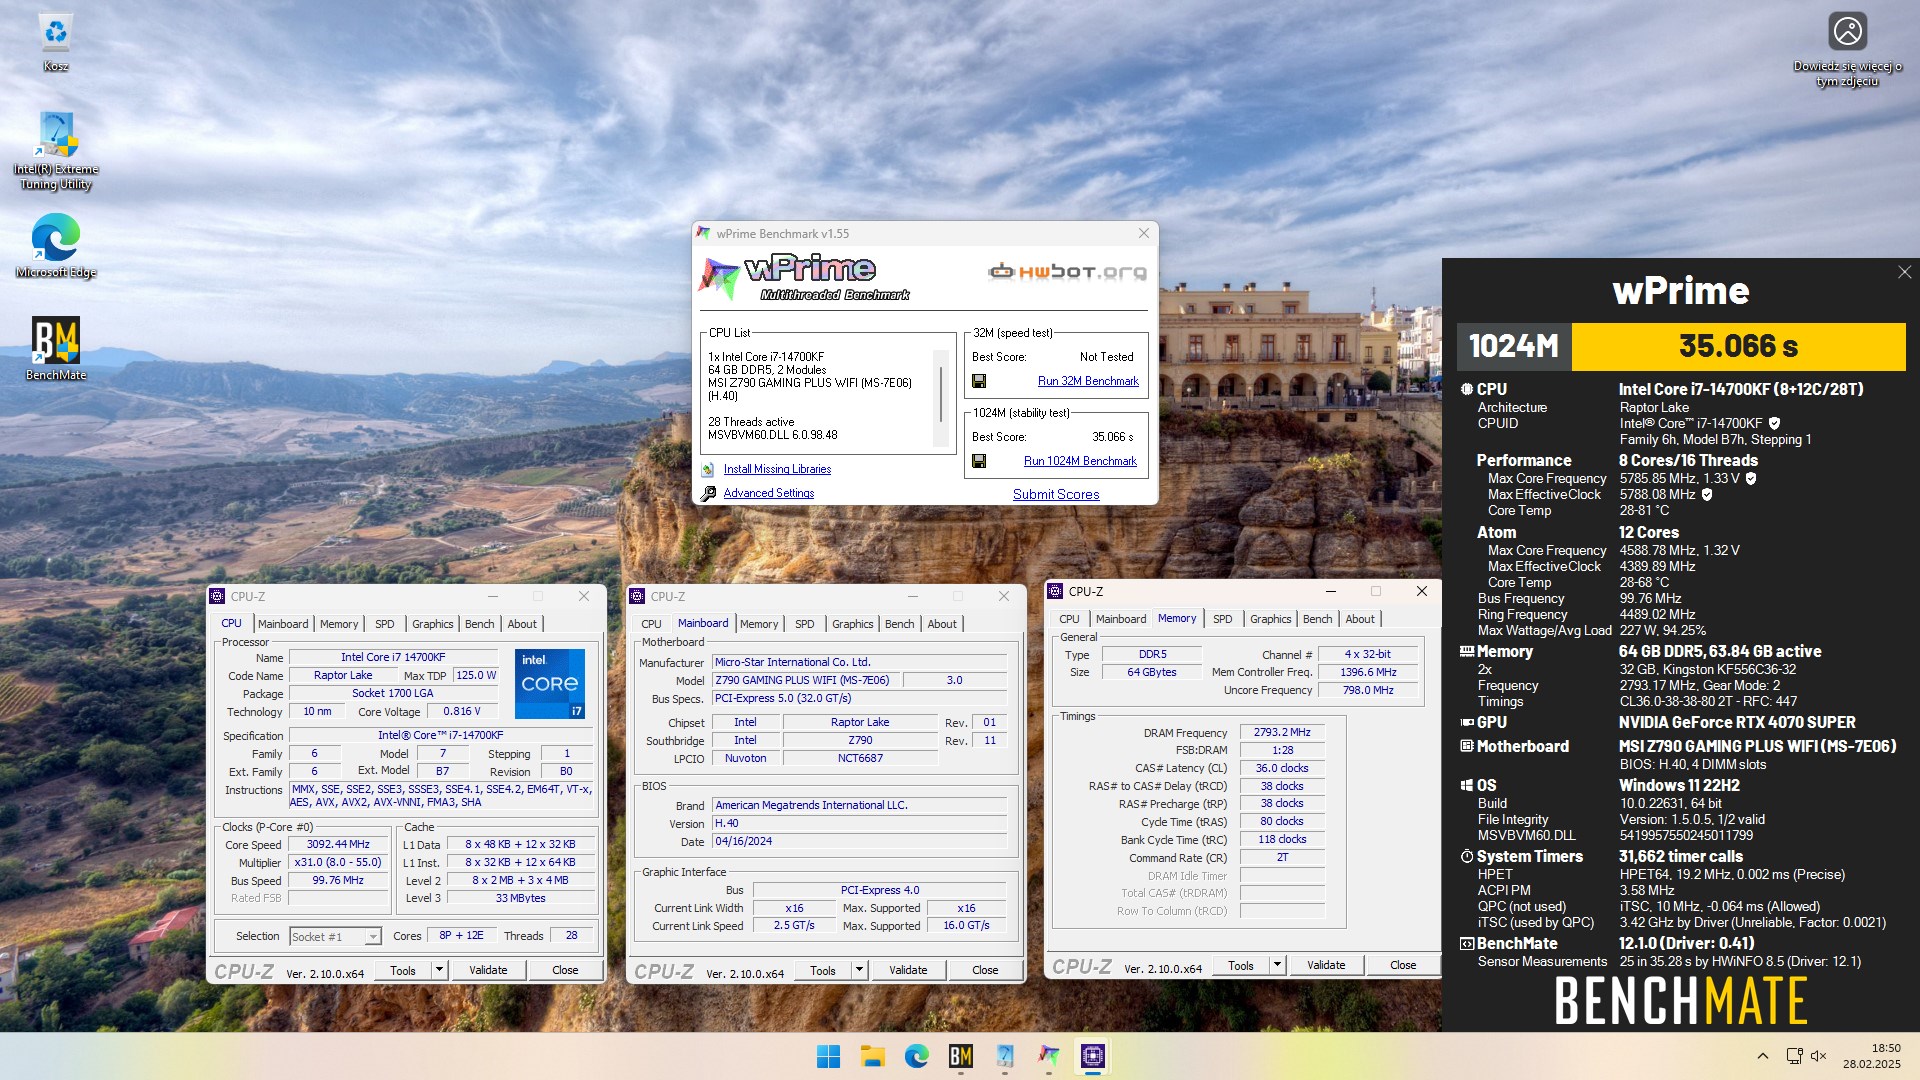Open Windows Start menu

(828, 1056)
